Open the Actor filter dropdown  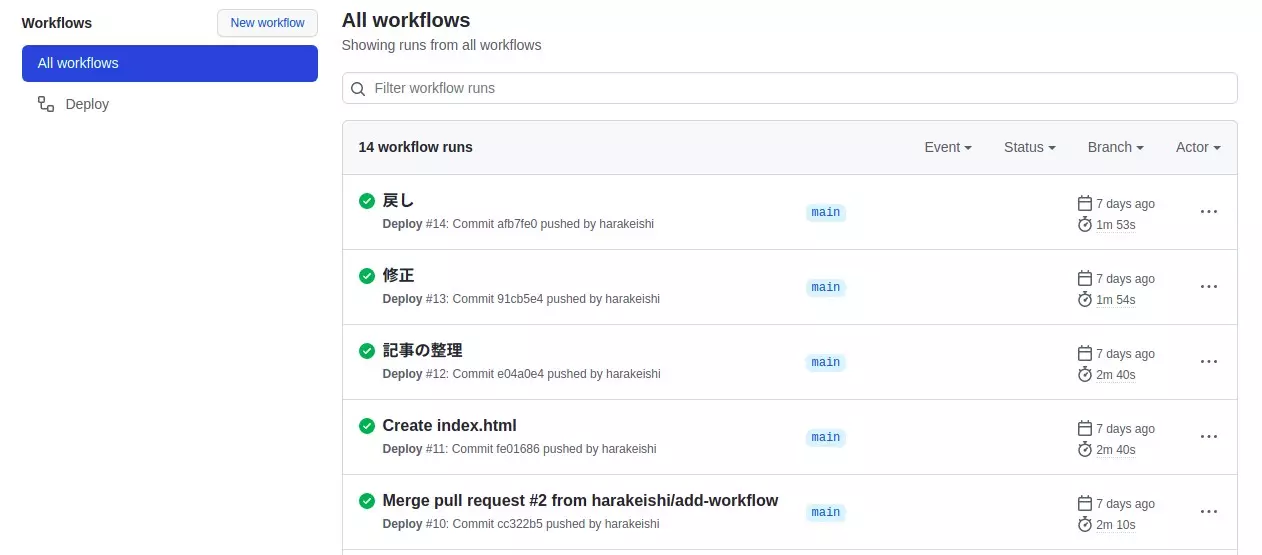click(1197, 147)
